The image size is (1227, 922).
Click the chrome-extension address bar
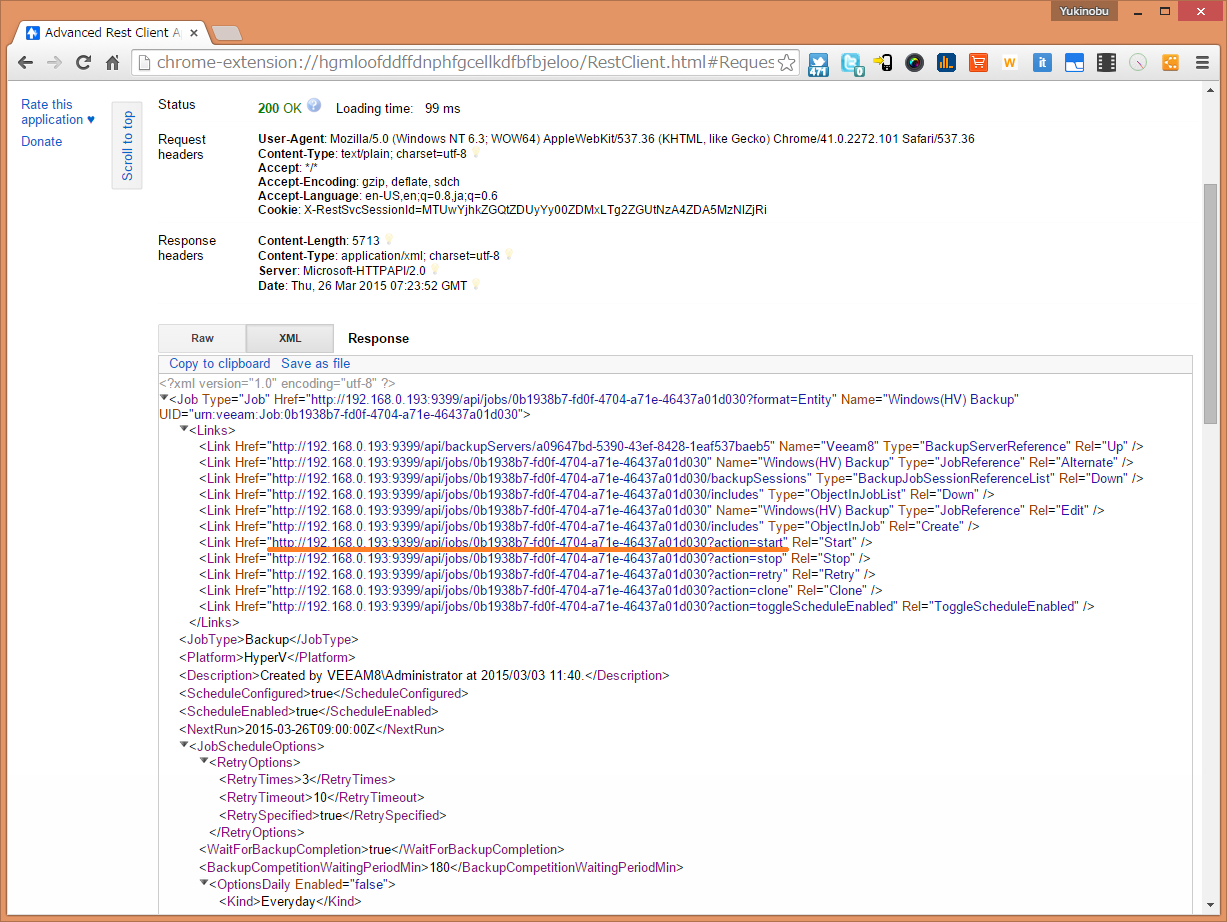click(x=465, y=63)
